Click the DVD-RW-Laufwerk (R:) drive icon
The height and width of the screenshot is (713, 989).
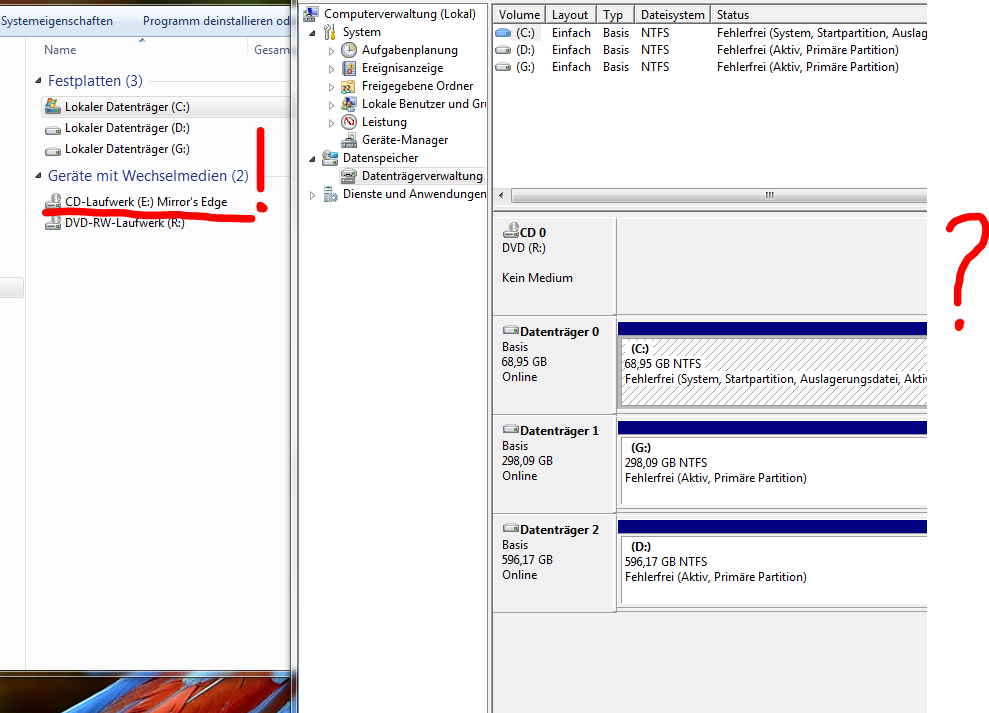pos(53,224)
